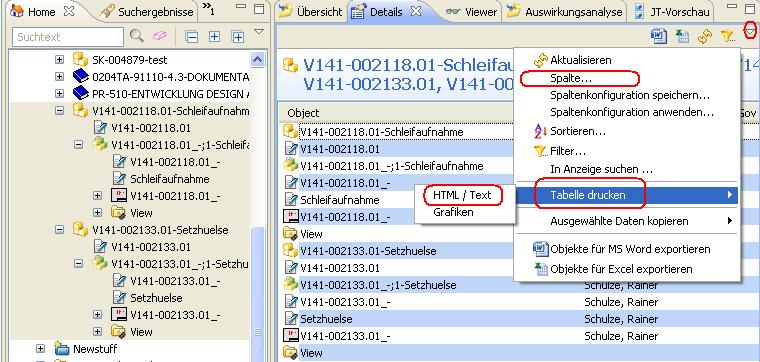The image size is (760, 362).
Task: Click the Object column header
Action: [303, 113]
